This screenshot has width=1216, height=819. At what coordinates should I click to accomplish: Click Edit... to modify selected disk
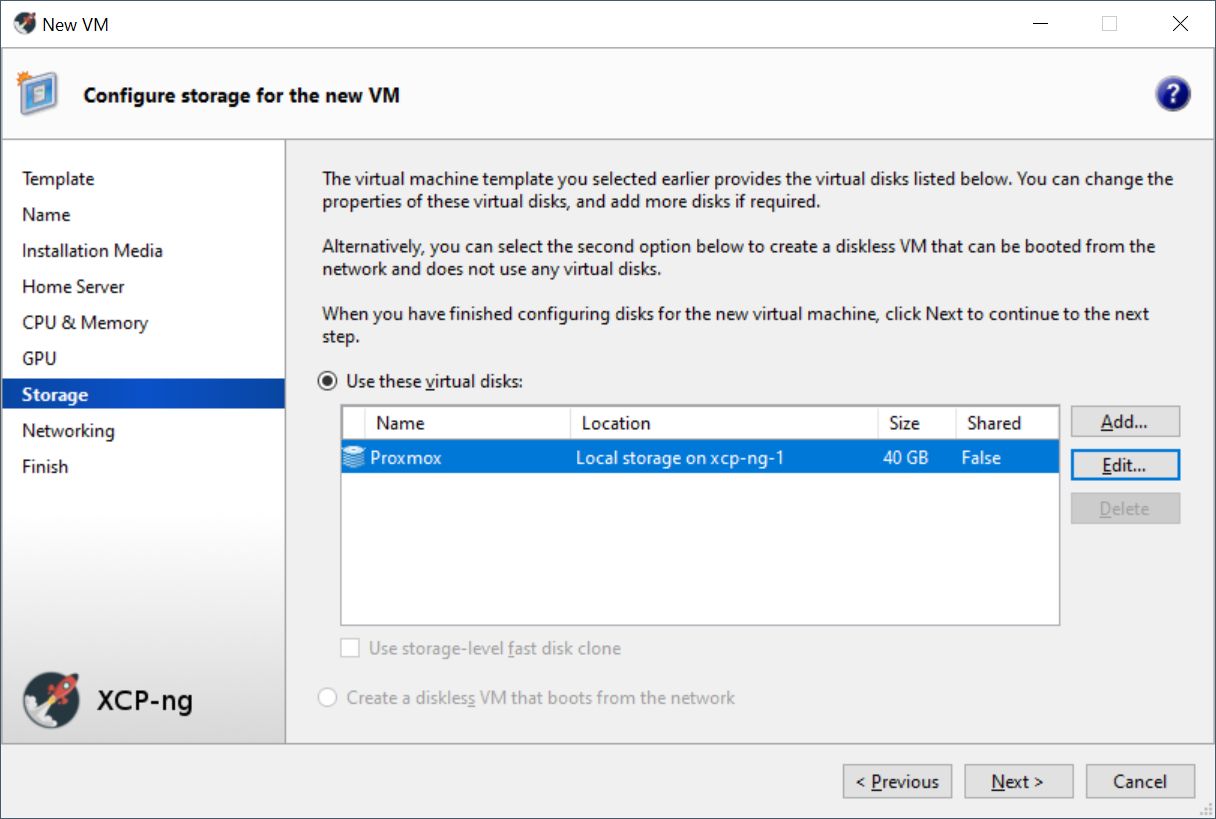1124,465
